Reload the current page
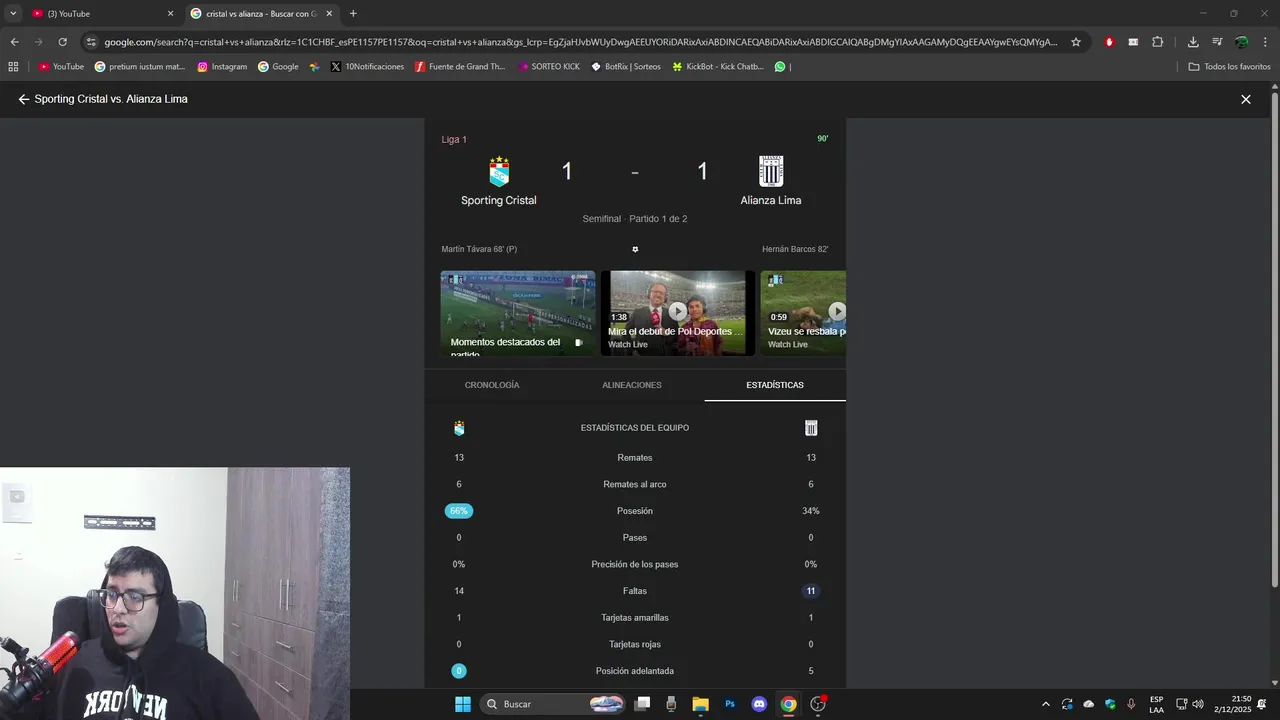Image resolution: width=1280 pixels, height=720 pixels. click(x=62, y=42)
